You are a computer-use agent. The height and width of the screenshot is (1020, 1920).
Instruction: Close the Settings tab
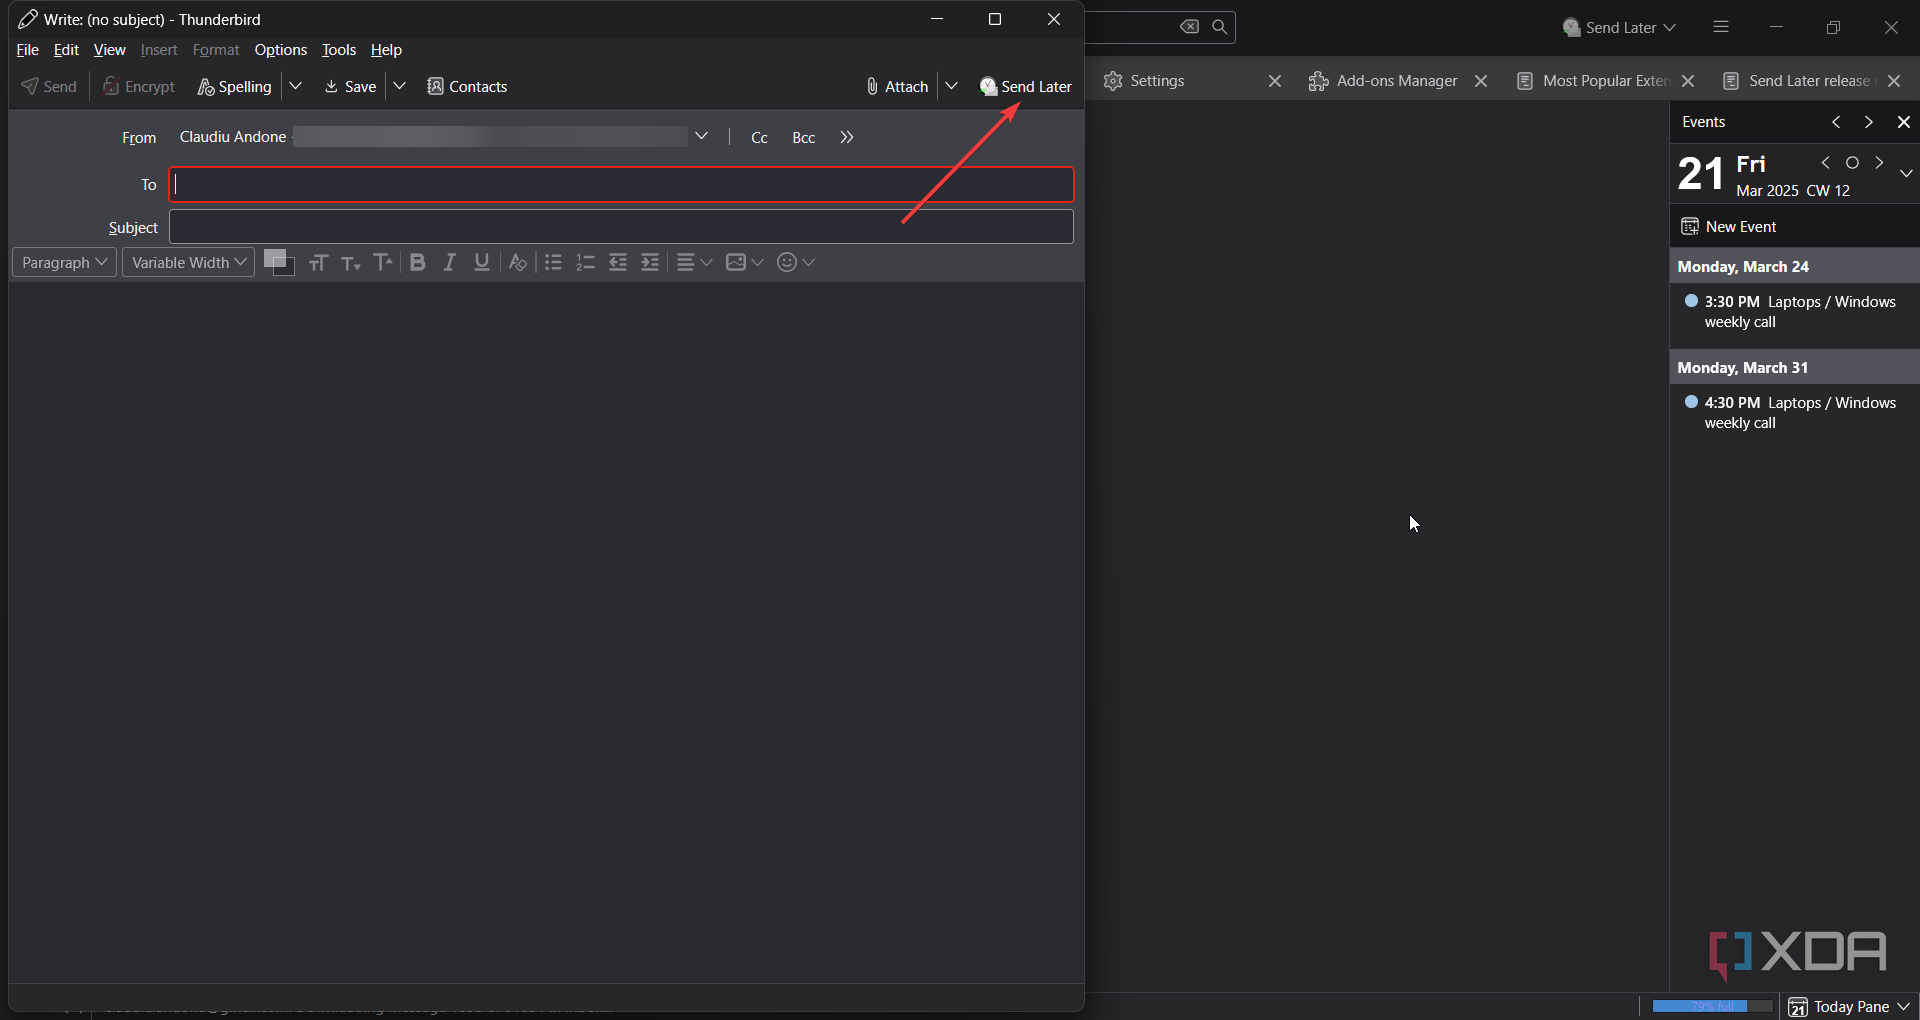point(1275,81)
